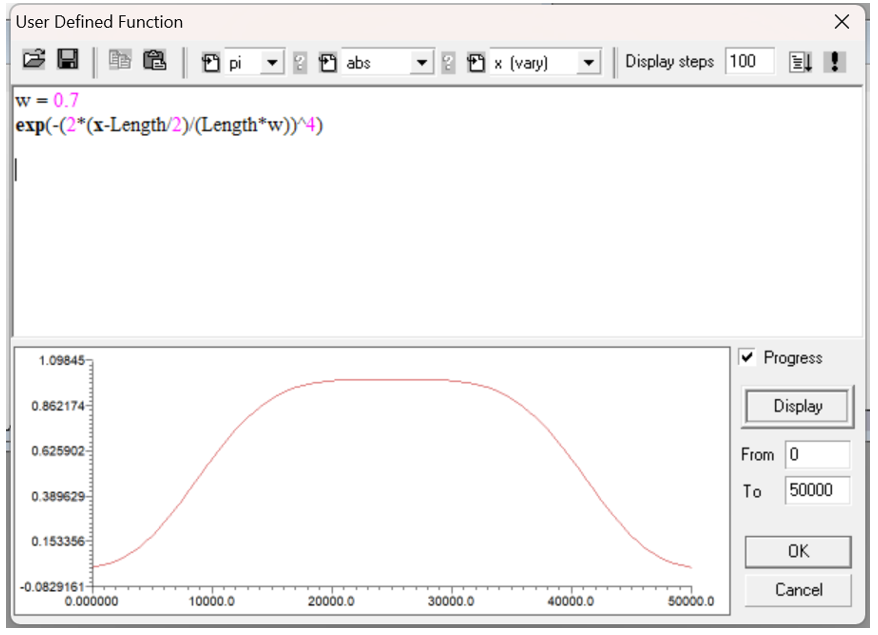Expand the pi constants dropdown
Screen dimensions: 878x635
pyautogui.click(x=271, y=62)
